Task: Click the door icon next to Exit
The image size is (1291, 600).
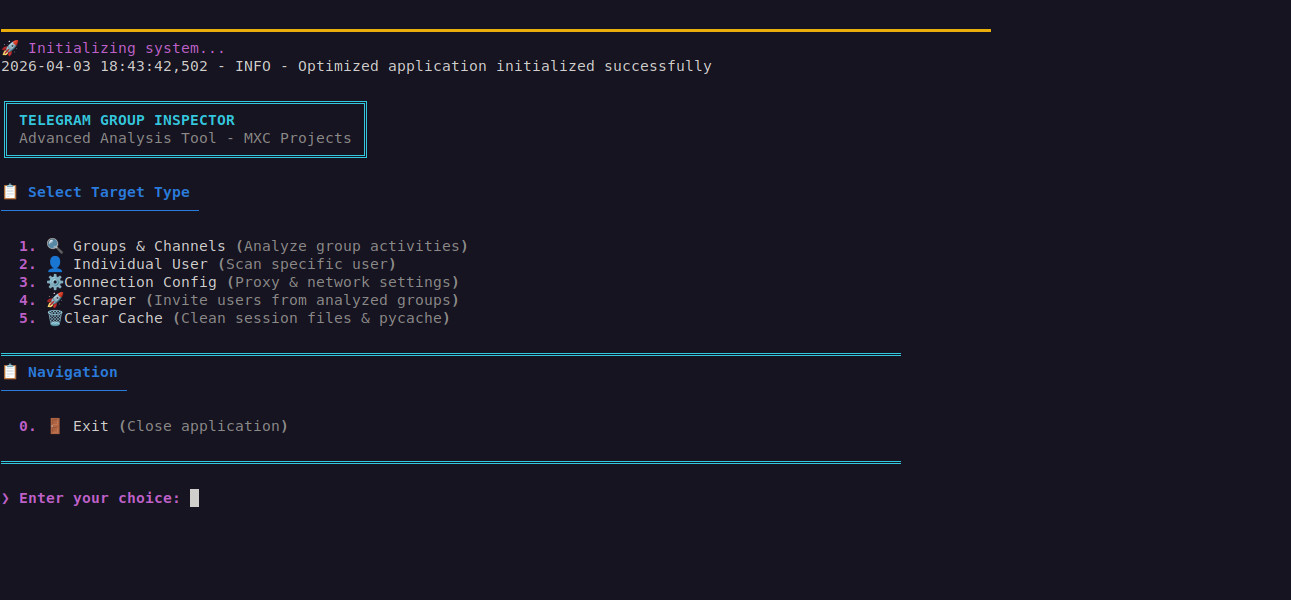Action: 54,426
